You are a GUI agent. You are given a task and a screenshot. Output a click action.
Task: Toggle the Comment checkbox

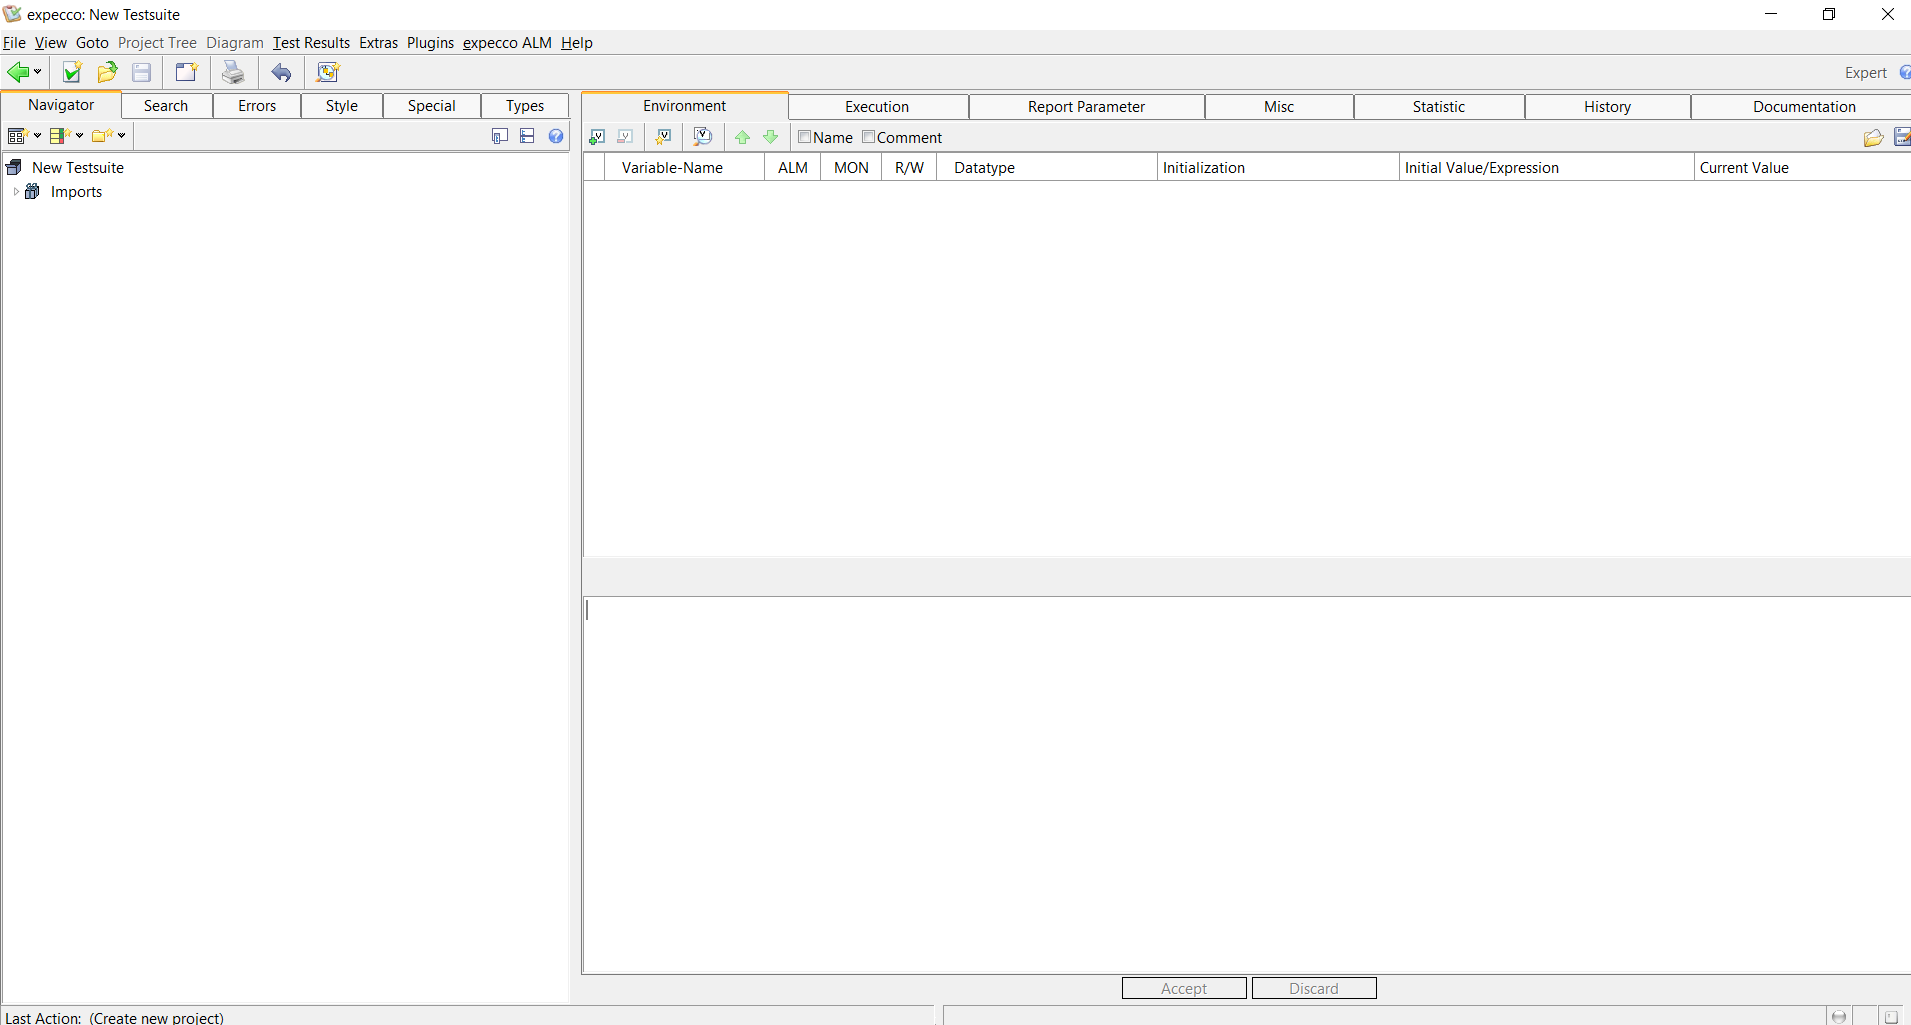click(x=868, y=137)
